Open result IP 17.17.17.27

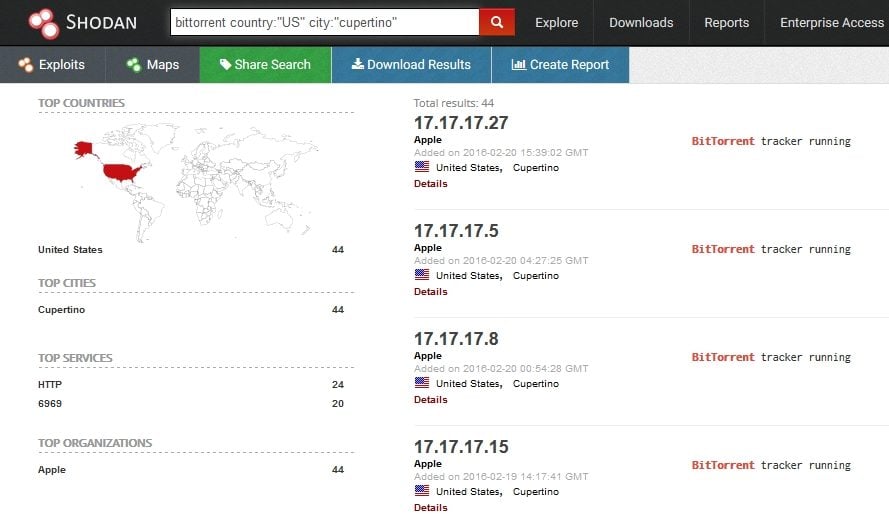coord(461,122)
